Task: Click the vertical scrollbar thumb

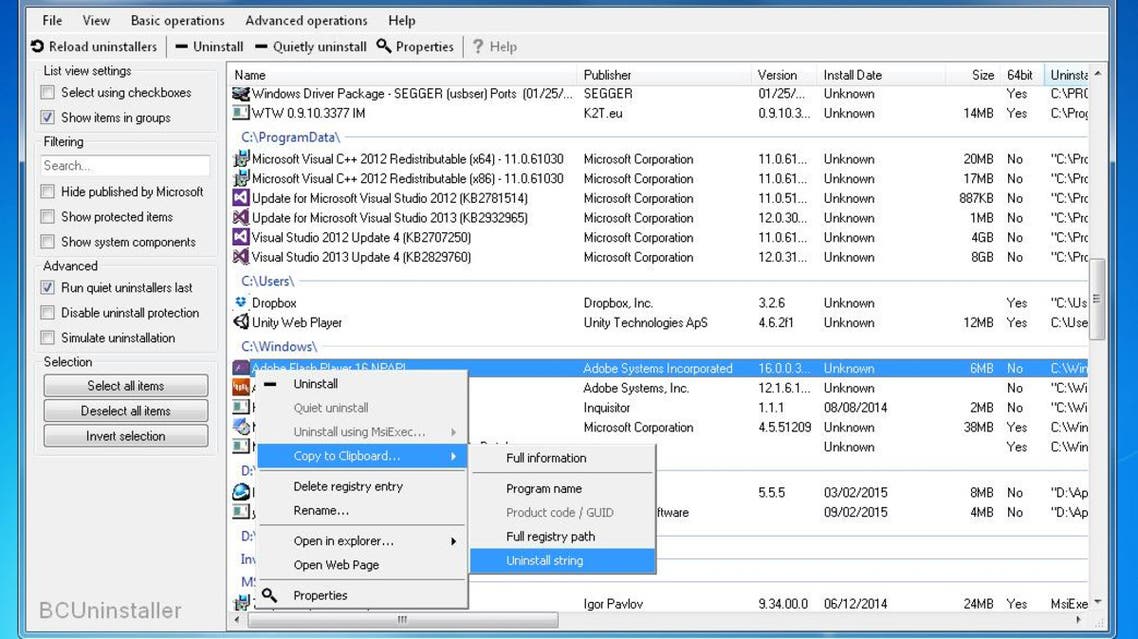Action: click(x=1097, y=298)
